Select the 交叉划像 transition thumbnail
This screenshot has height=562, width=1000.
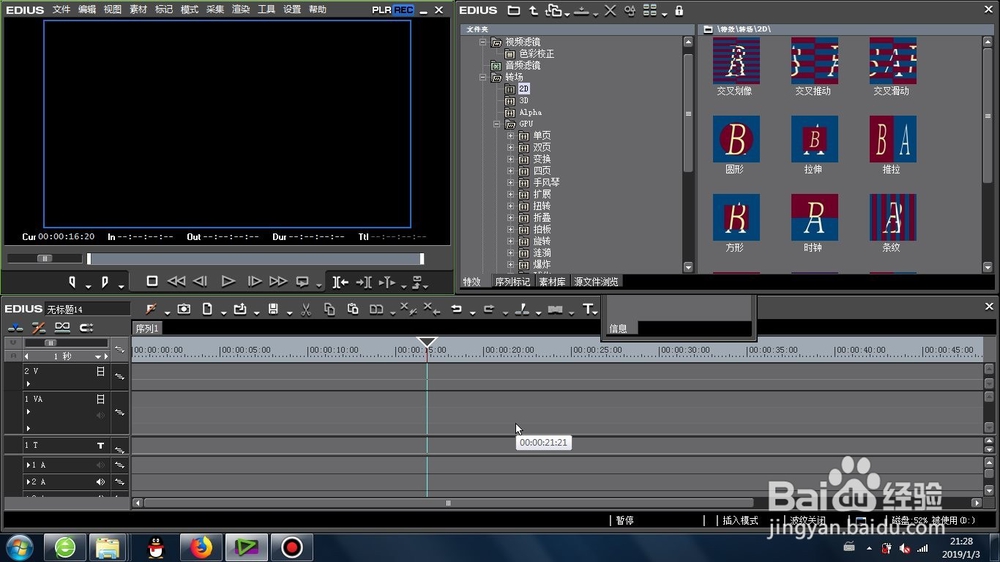[x=736, y=61]
